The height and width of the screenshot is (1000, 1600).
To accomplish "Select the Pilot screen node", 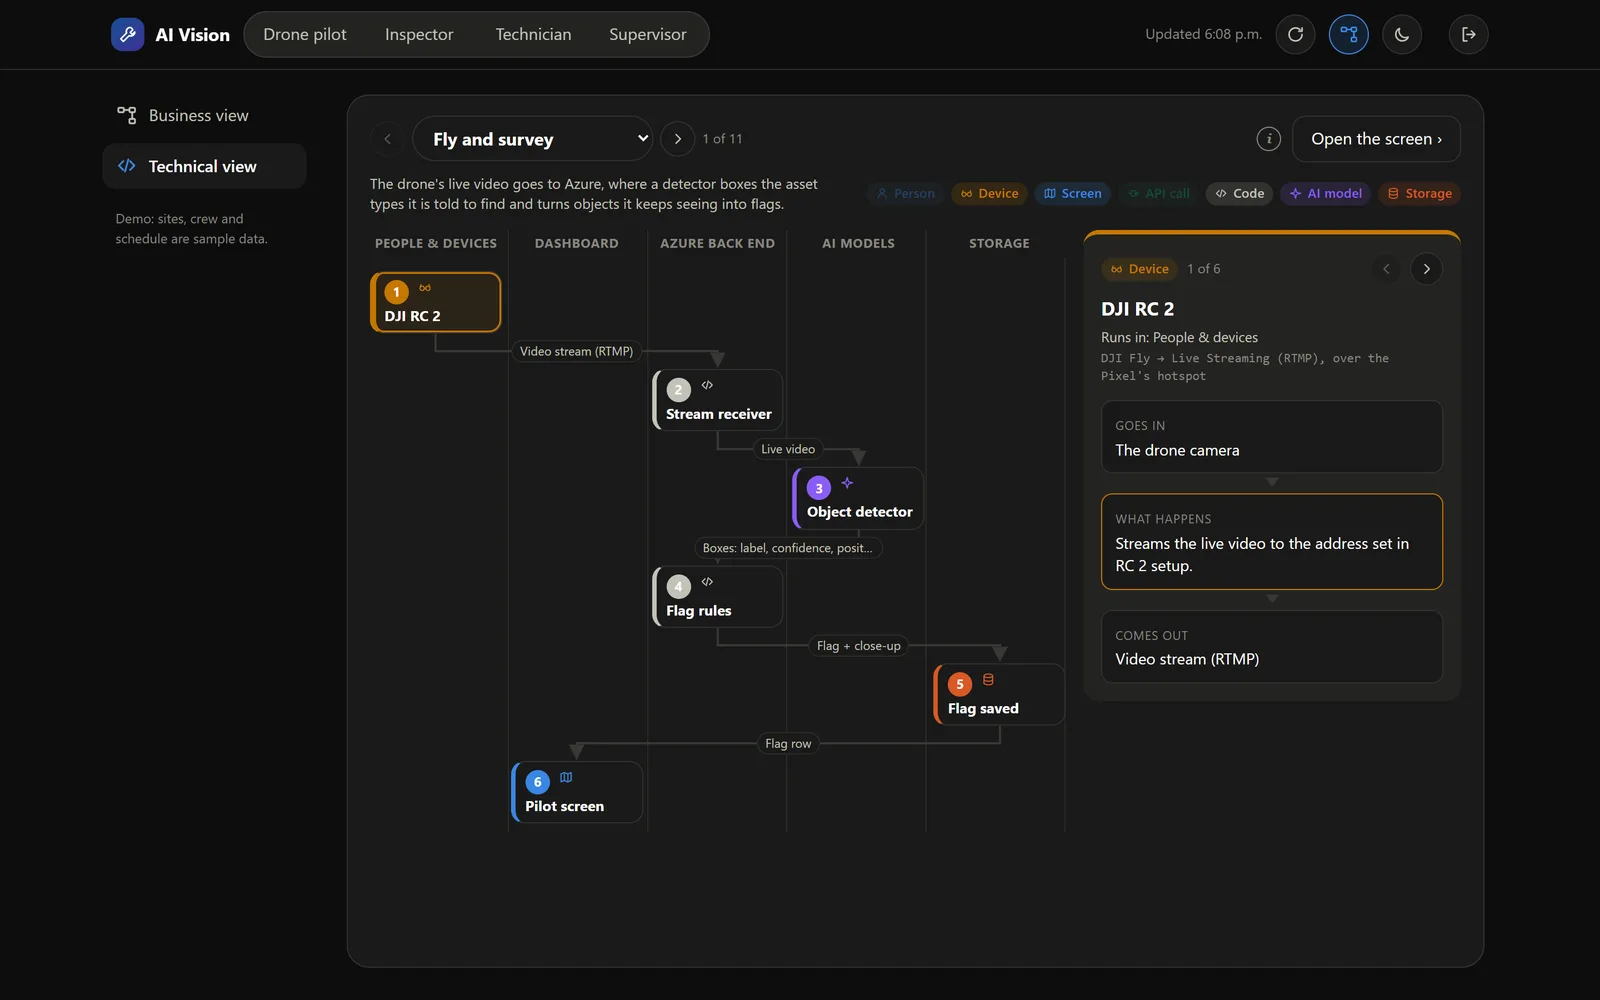I will point(577,792).
